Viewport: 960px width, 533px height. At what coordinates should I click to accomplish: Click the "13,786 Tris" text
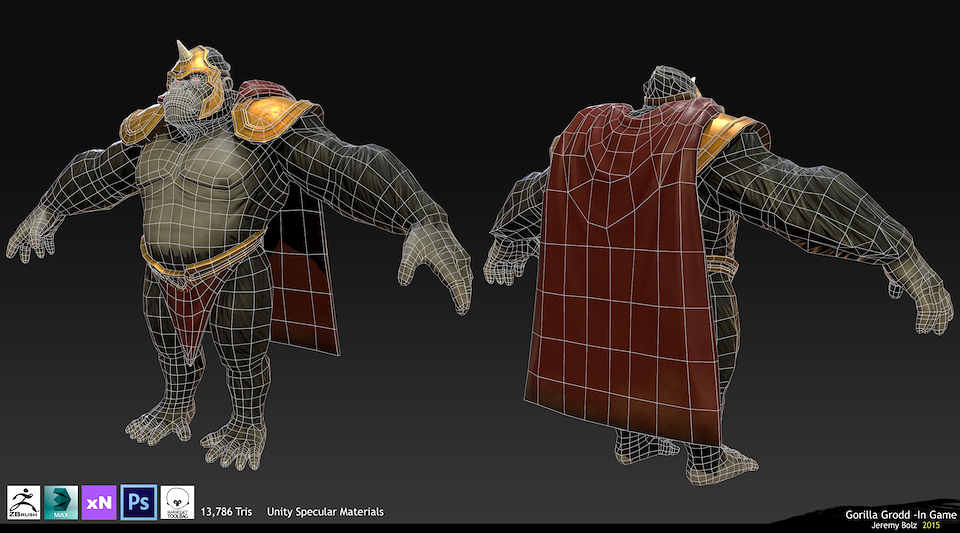[226, 512]
